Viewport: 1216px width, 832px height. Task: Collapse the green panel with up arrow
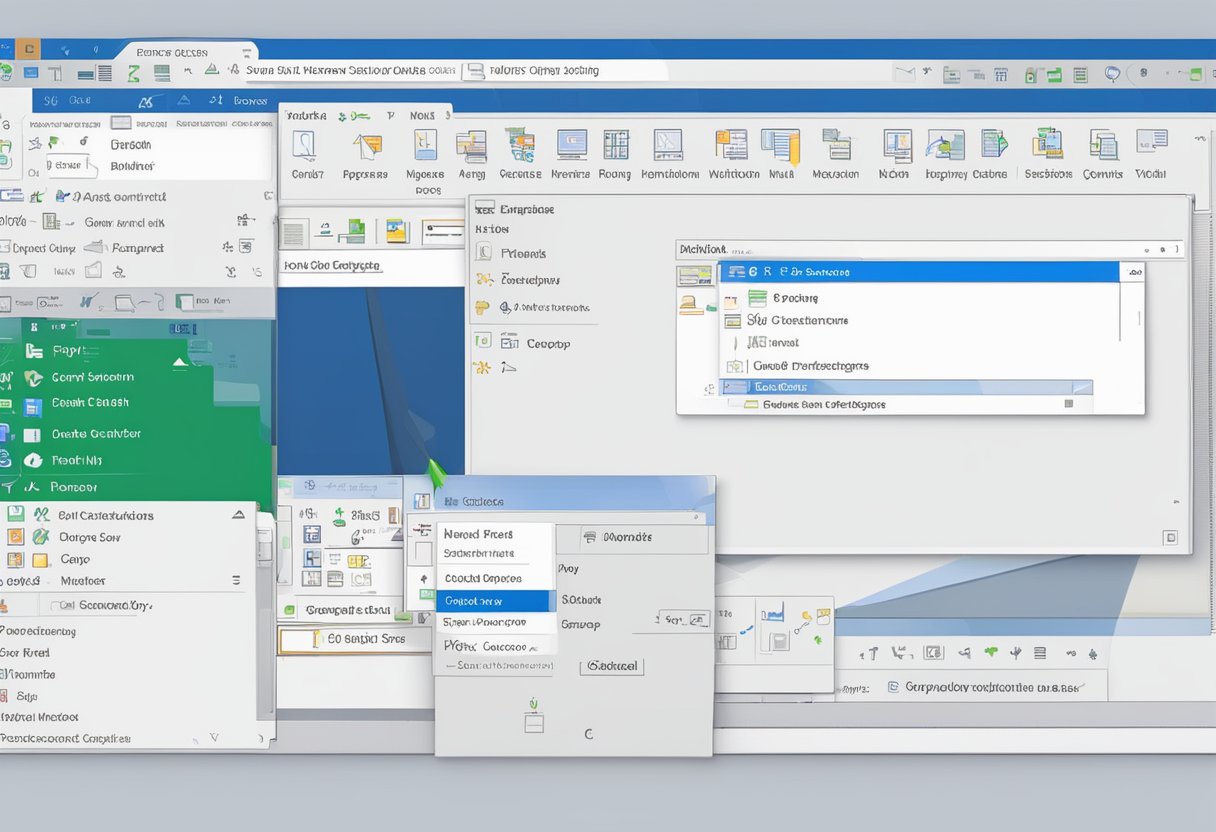point(180,362)
